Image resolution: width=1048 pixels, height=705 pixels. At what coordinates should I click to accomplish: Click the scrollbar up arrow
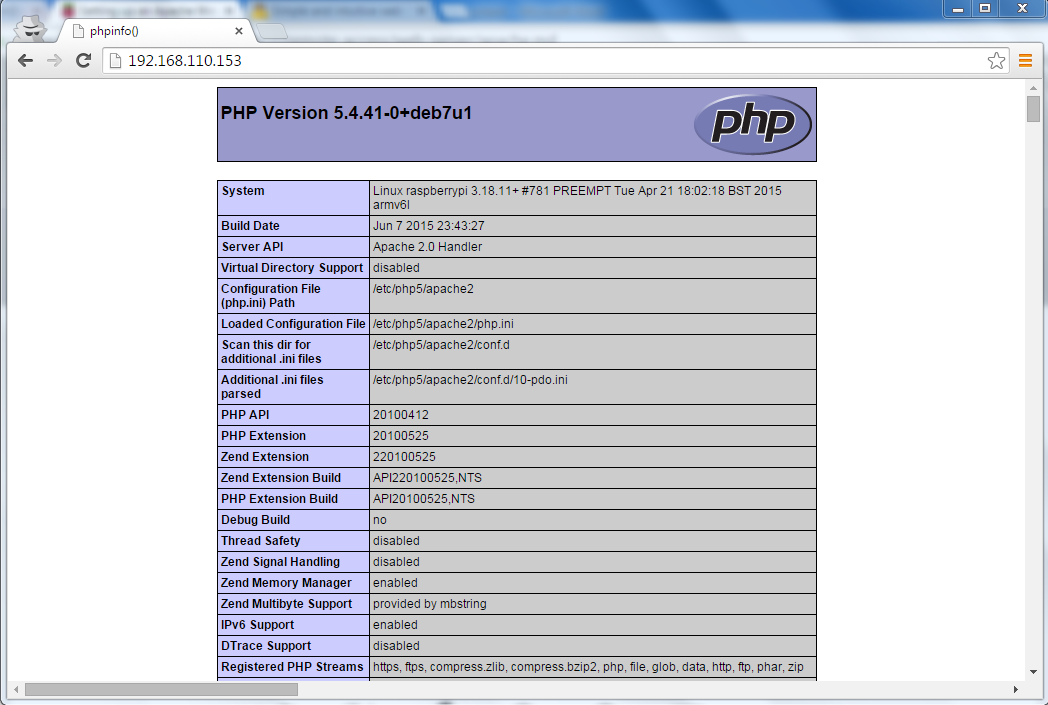pos(1034,88)
